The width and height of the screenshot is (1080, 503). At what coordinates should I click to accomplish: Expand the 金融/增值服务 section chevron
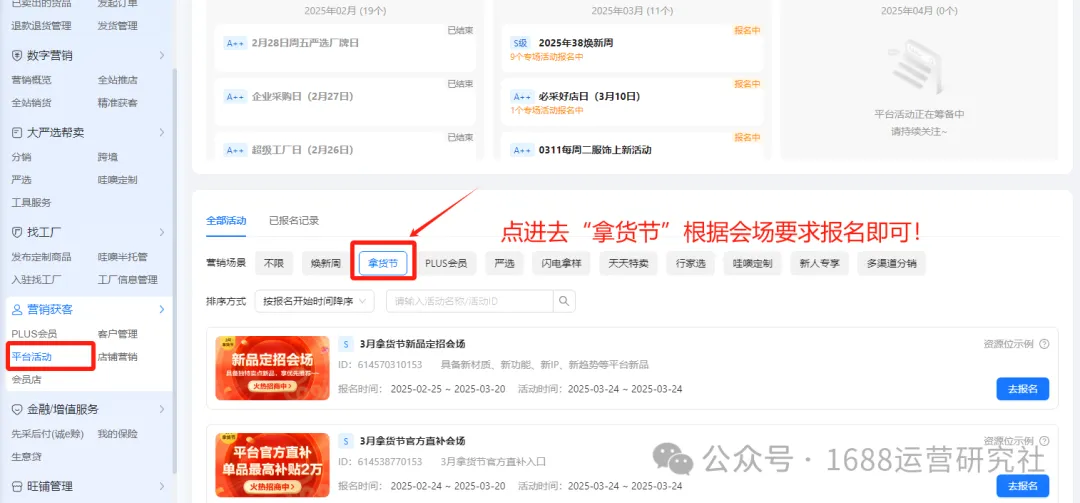(162, 409)
